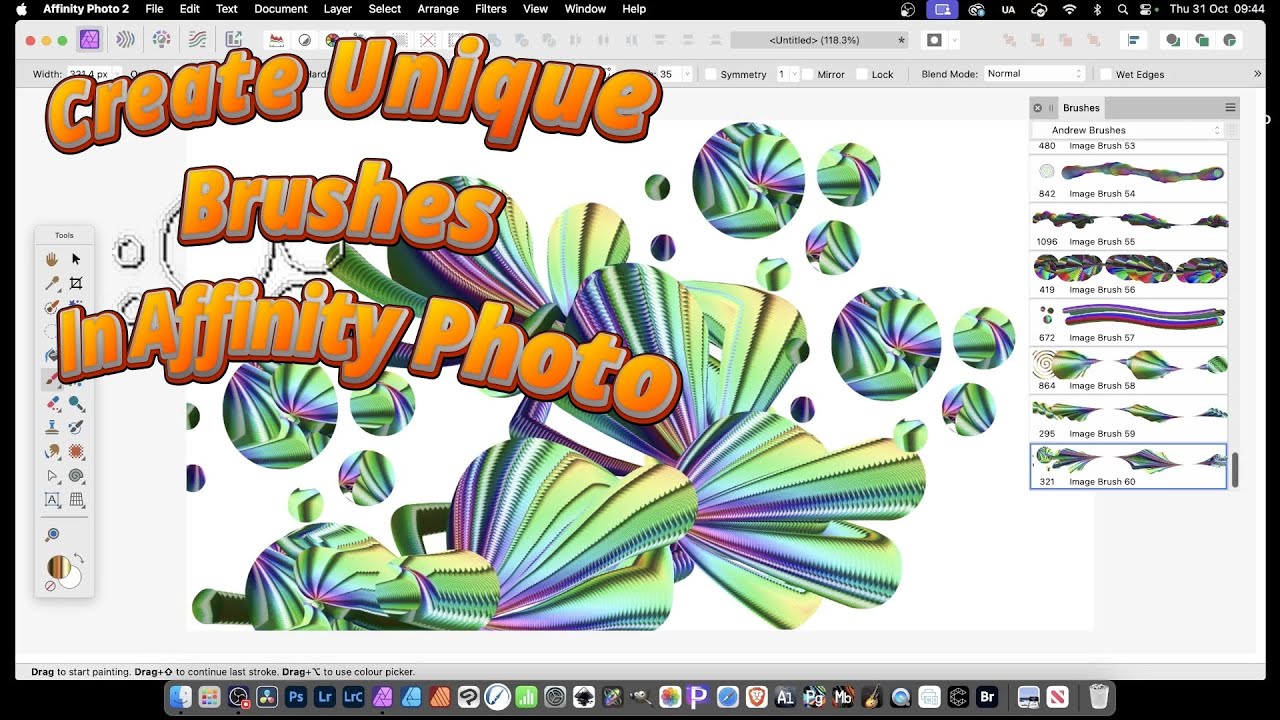Select the Retouch stamp tool

pyautogui.click(x=52, y=428)
